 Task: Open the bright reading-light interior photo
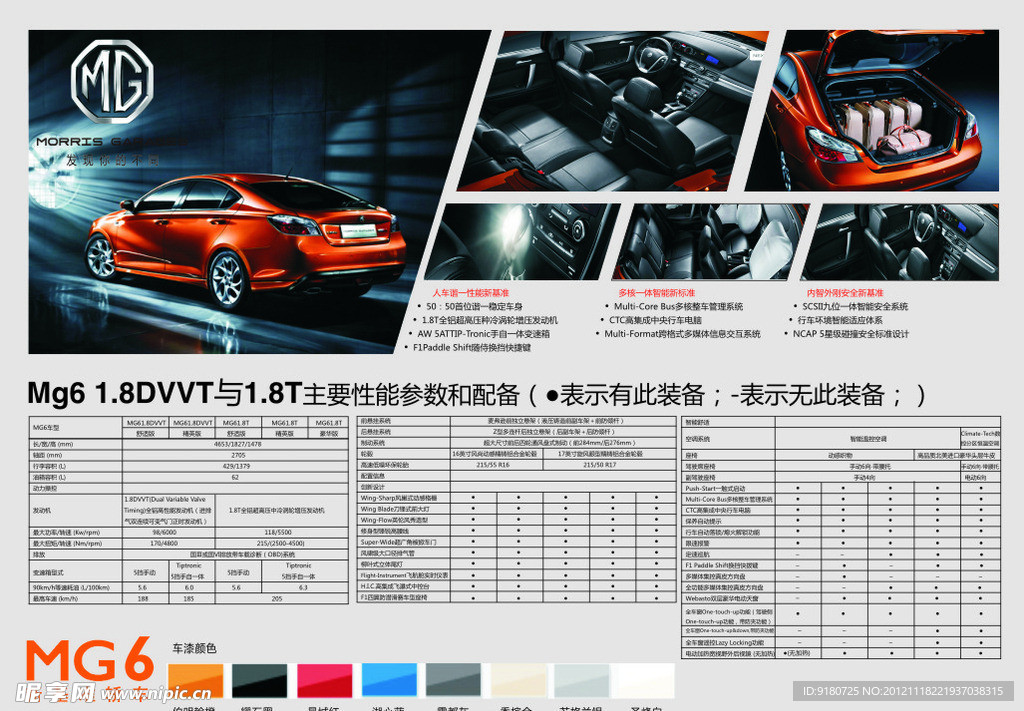pos(522,242)
